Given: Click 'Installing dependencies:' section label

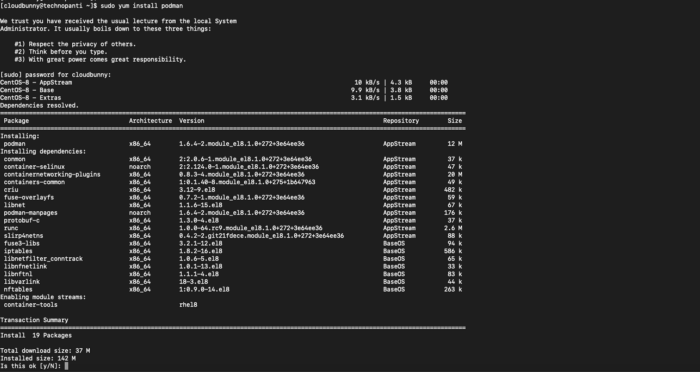Looking at the screenshot, I should coord(43,151).
